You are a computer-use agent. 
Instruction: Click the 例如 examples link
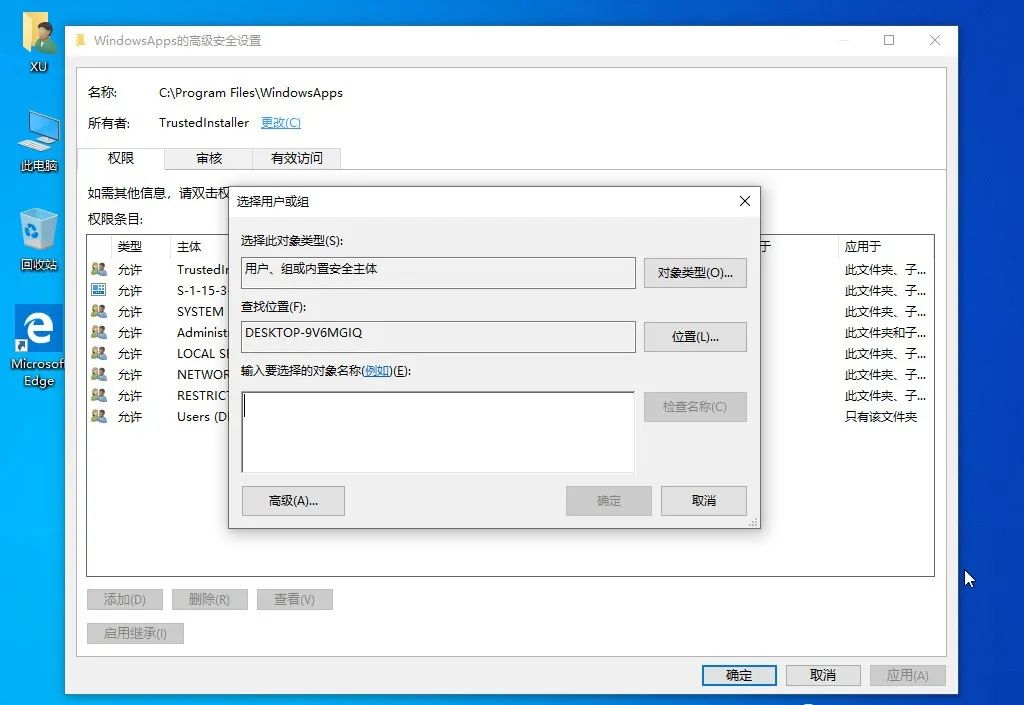[x=377, y=371]
